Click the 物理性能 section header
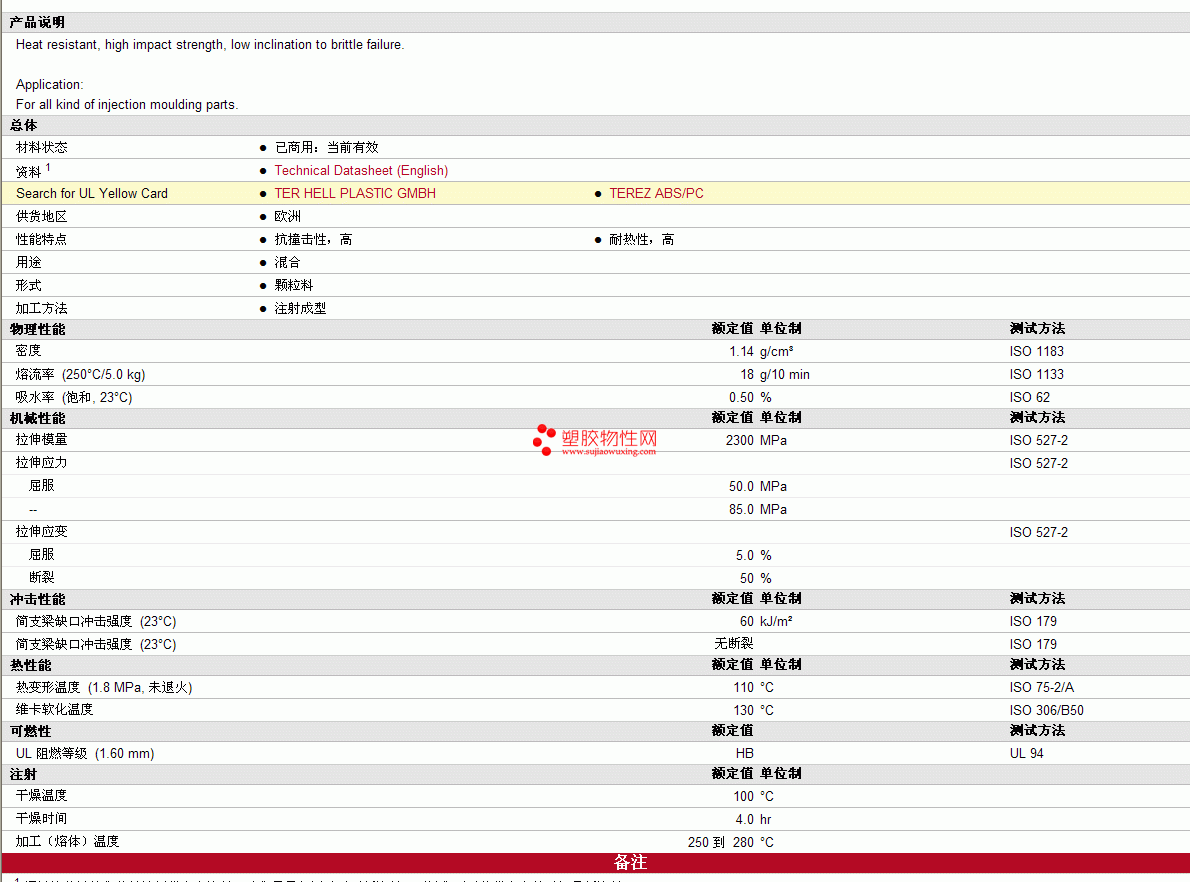 tap(37, 329)
